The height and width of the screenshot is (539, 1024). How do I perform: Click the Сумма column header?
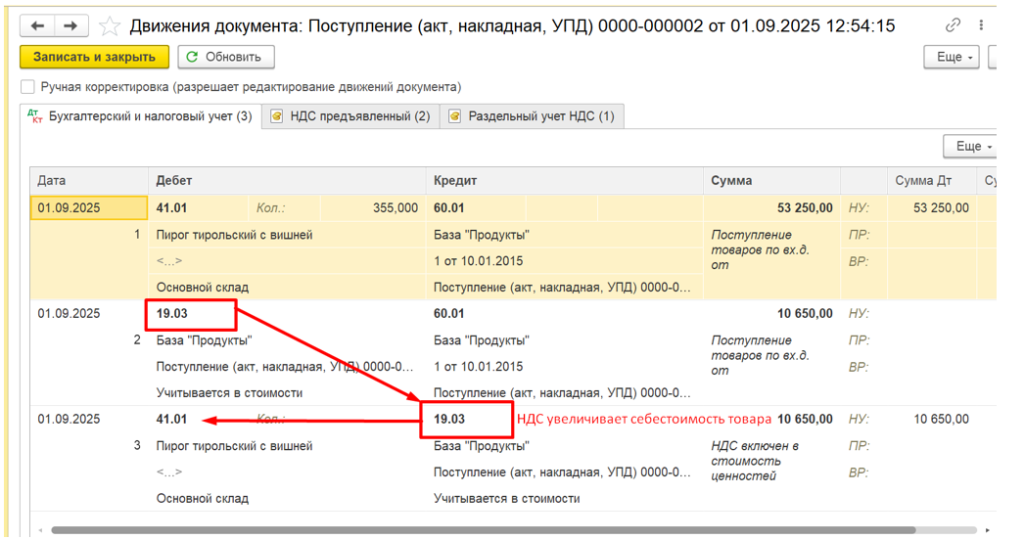click(x=731, y=181)
